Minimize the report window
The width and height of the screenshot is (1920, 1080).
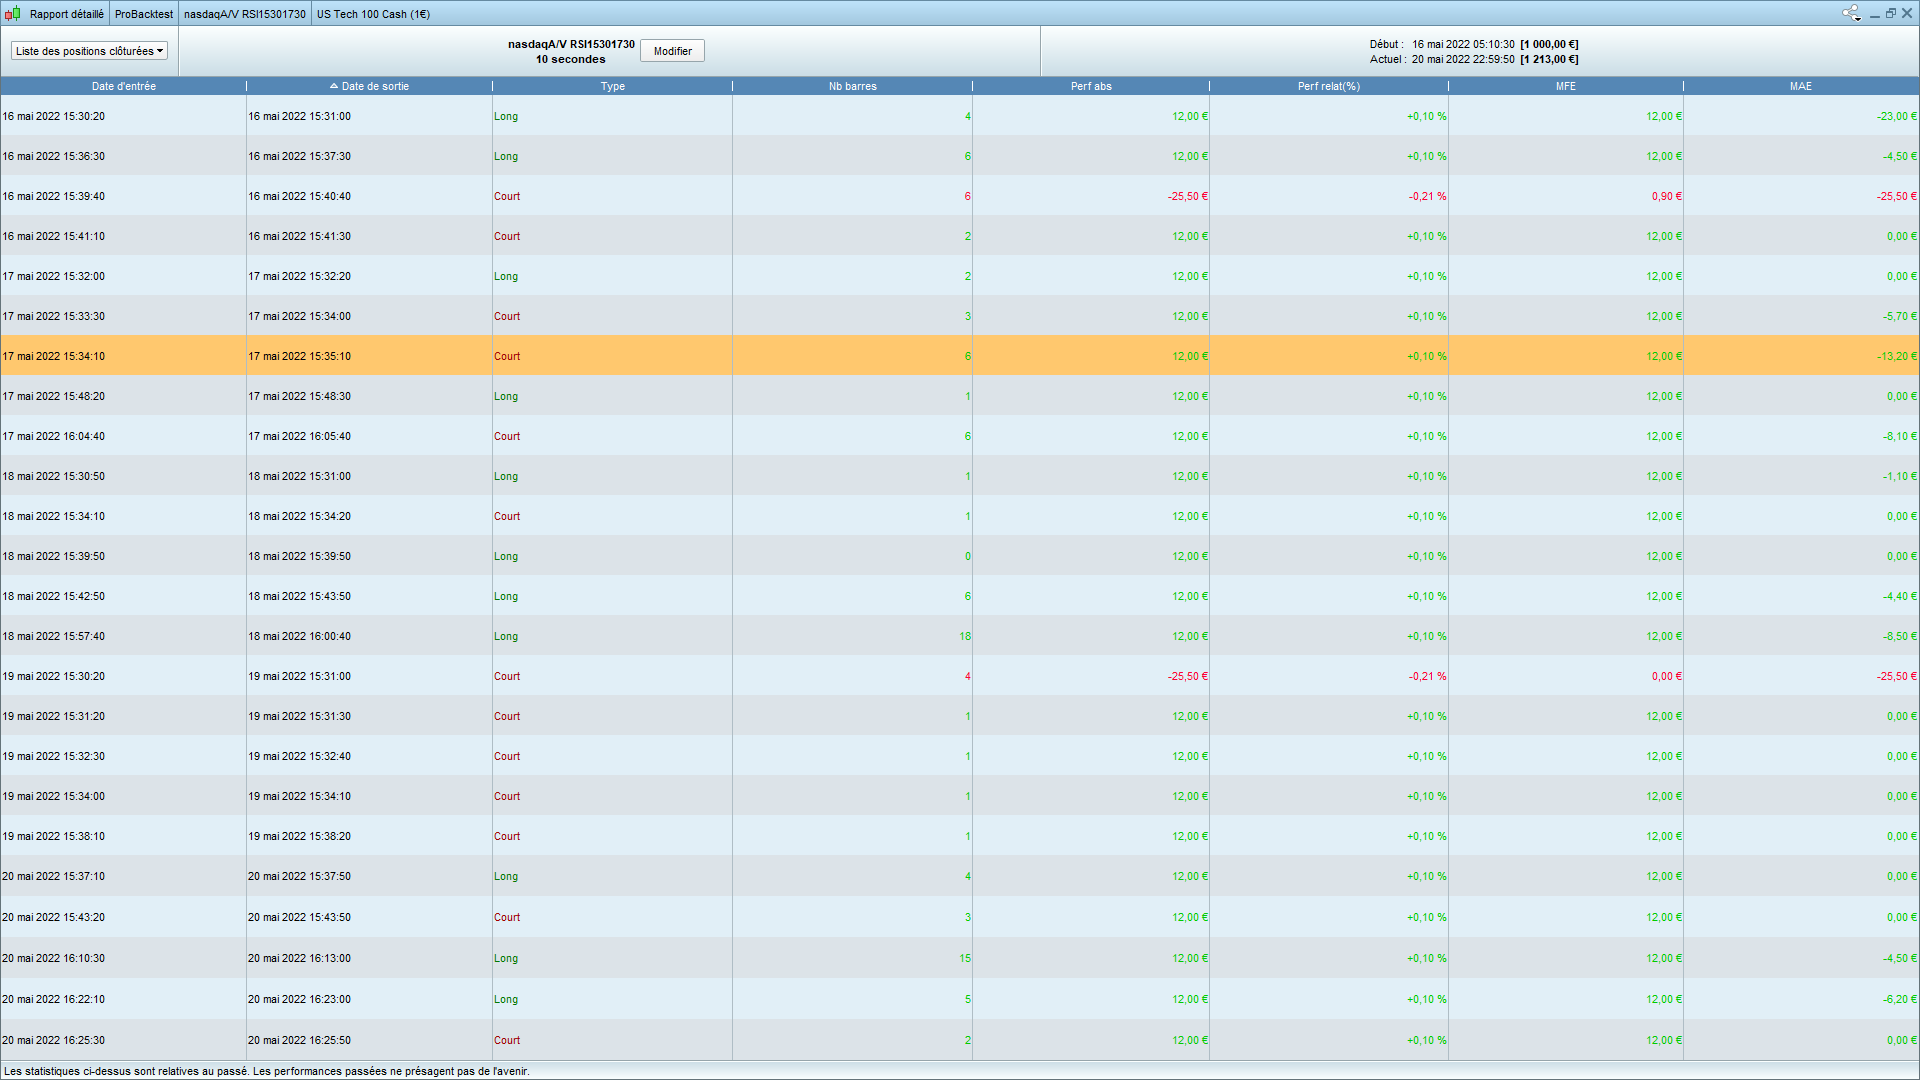(x=1874, y=14)
